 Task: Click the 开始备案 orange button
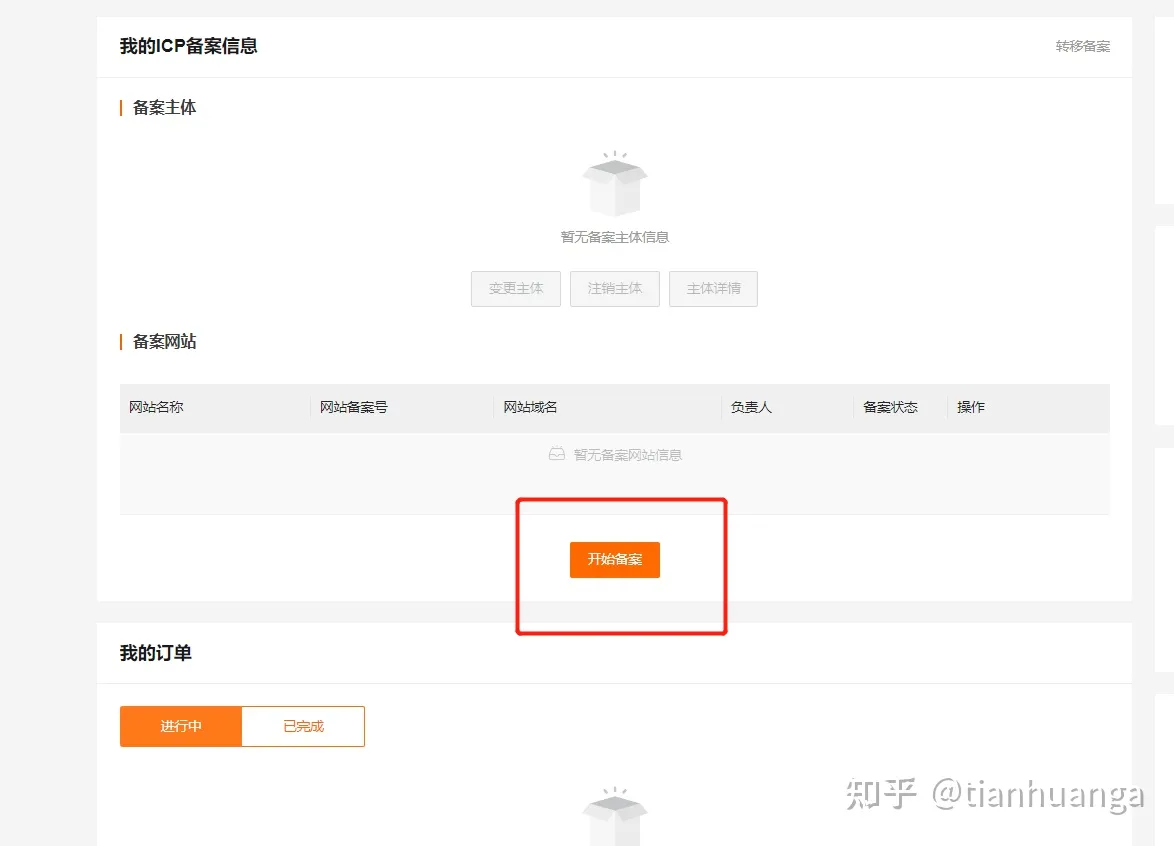coord(615,559)
